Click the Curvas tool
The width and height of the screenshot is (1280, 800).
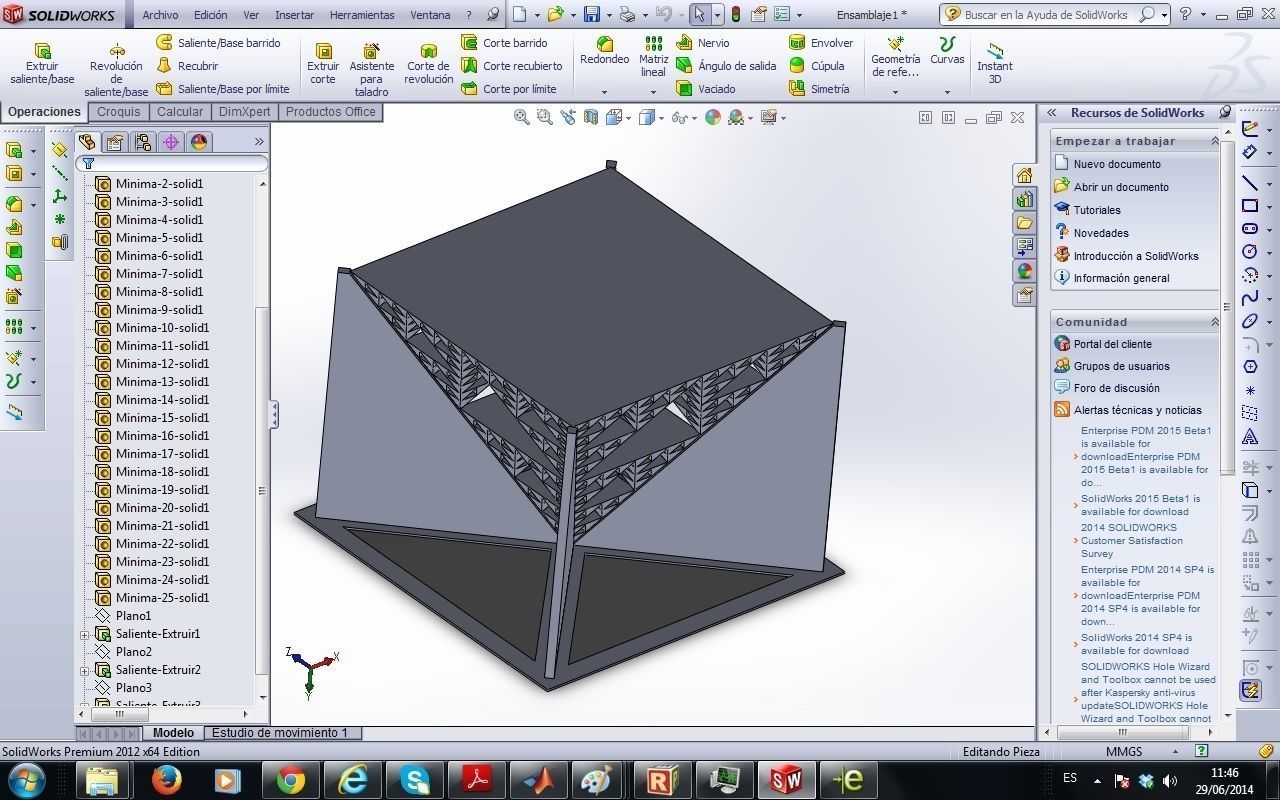click(947, 51)
